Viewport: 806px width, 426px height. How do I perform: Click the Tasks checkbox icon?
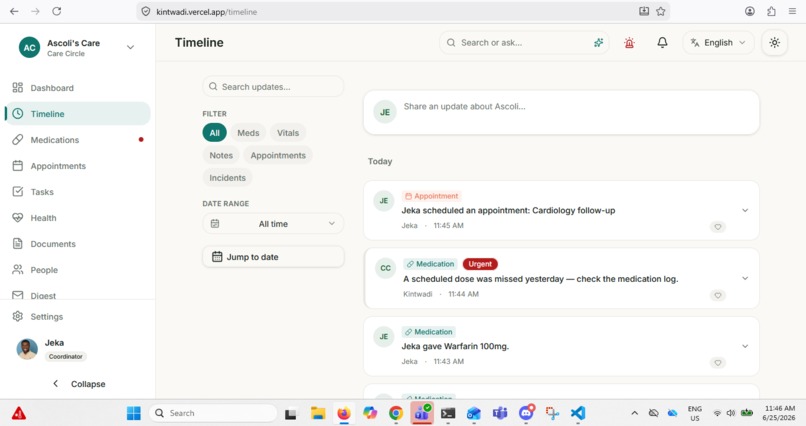17,192
